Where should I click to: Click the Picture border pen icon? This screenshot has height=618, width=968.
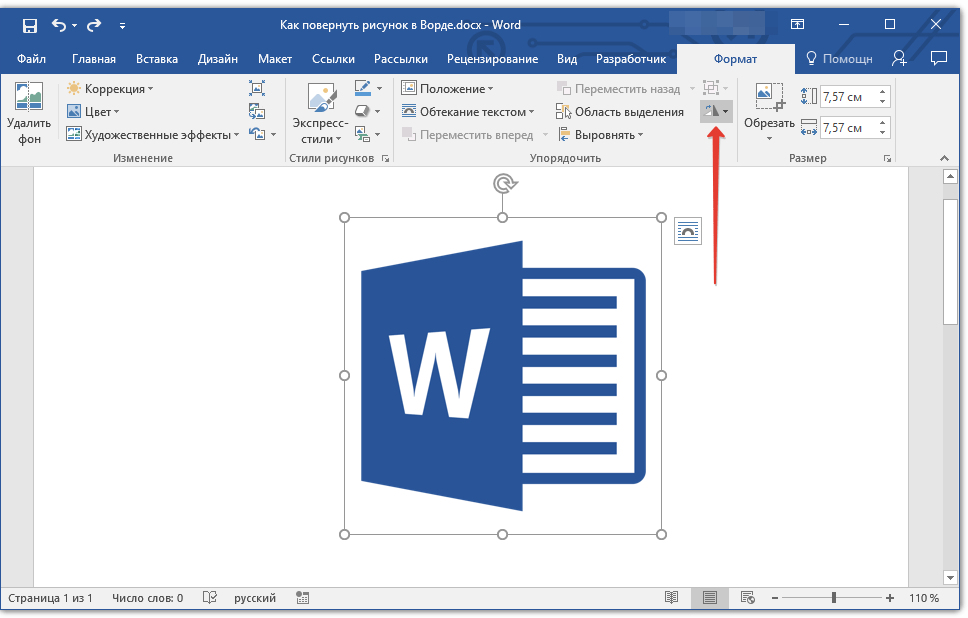click(362, 89)
